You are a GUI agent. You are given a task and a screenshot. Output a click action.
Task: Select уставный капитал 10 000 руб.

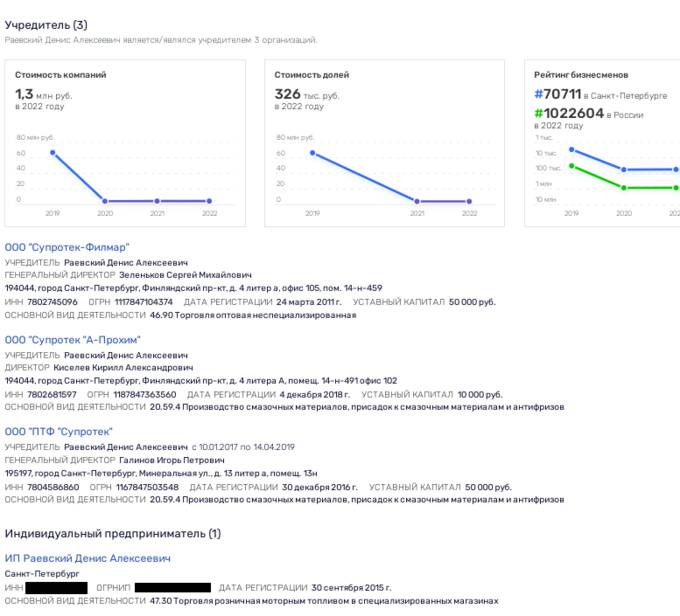pos(480,394)
